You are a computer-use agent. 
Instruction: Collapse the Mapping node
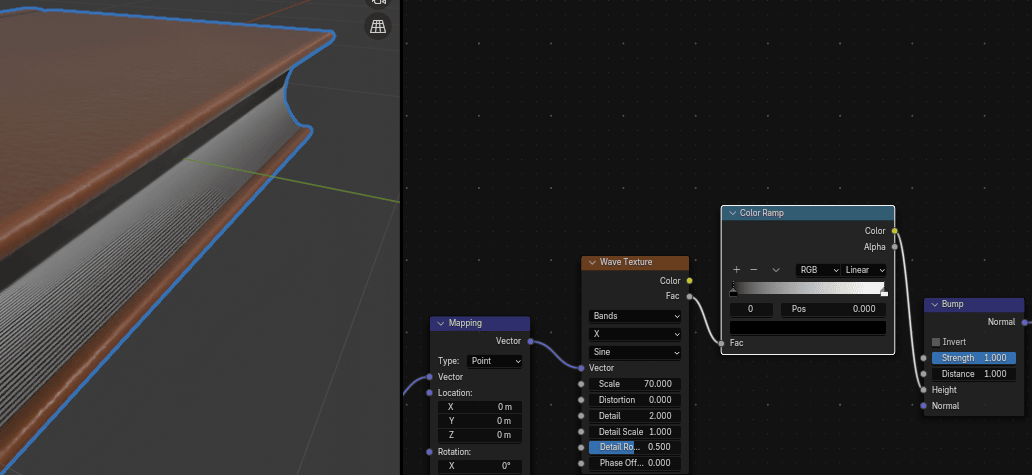coord(439,323)
